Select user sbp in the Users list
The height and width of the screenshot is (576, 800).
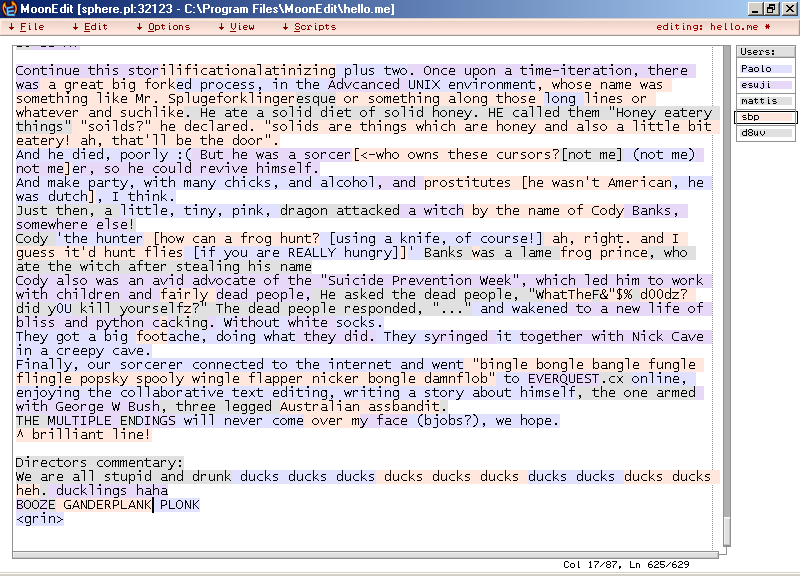(x=766, y=117)
